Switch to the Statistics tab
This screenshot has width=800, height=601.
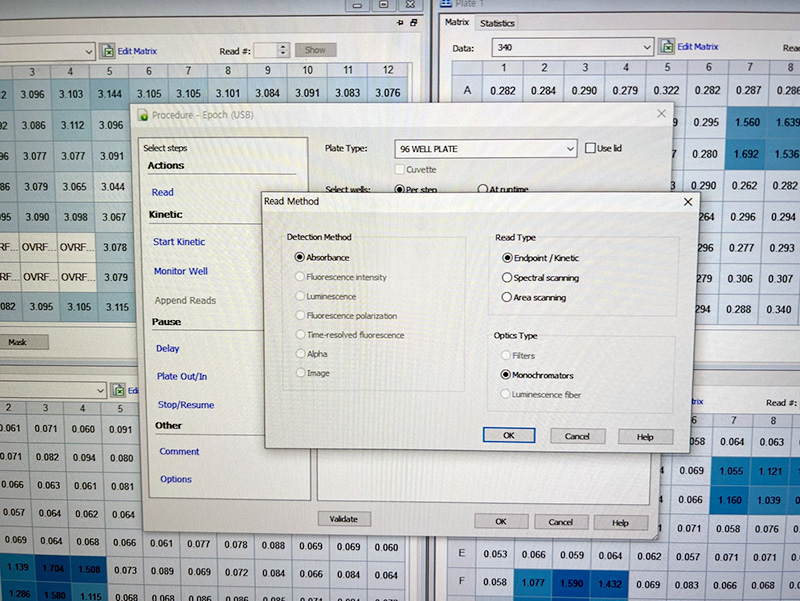click(x=497, y=23)
